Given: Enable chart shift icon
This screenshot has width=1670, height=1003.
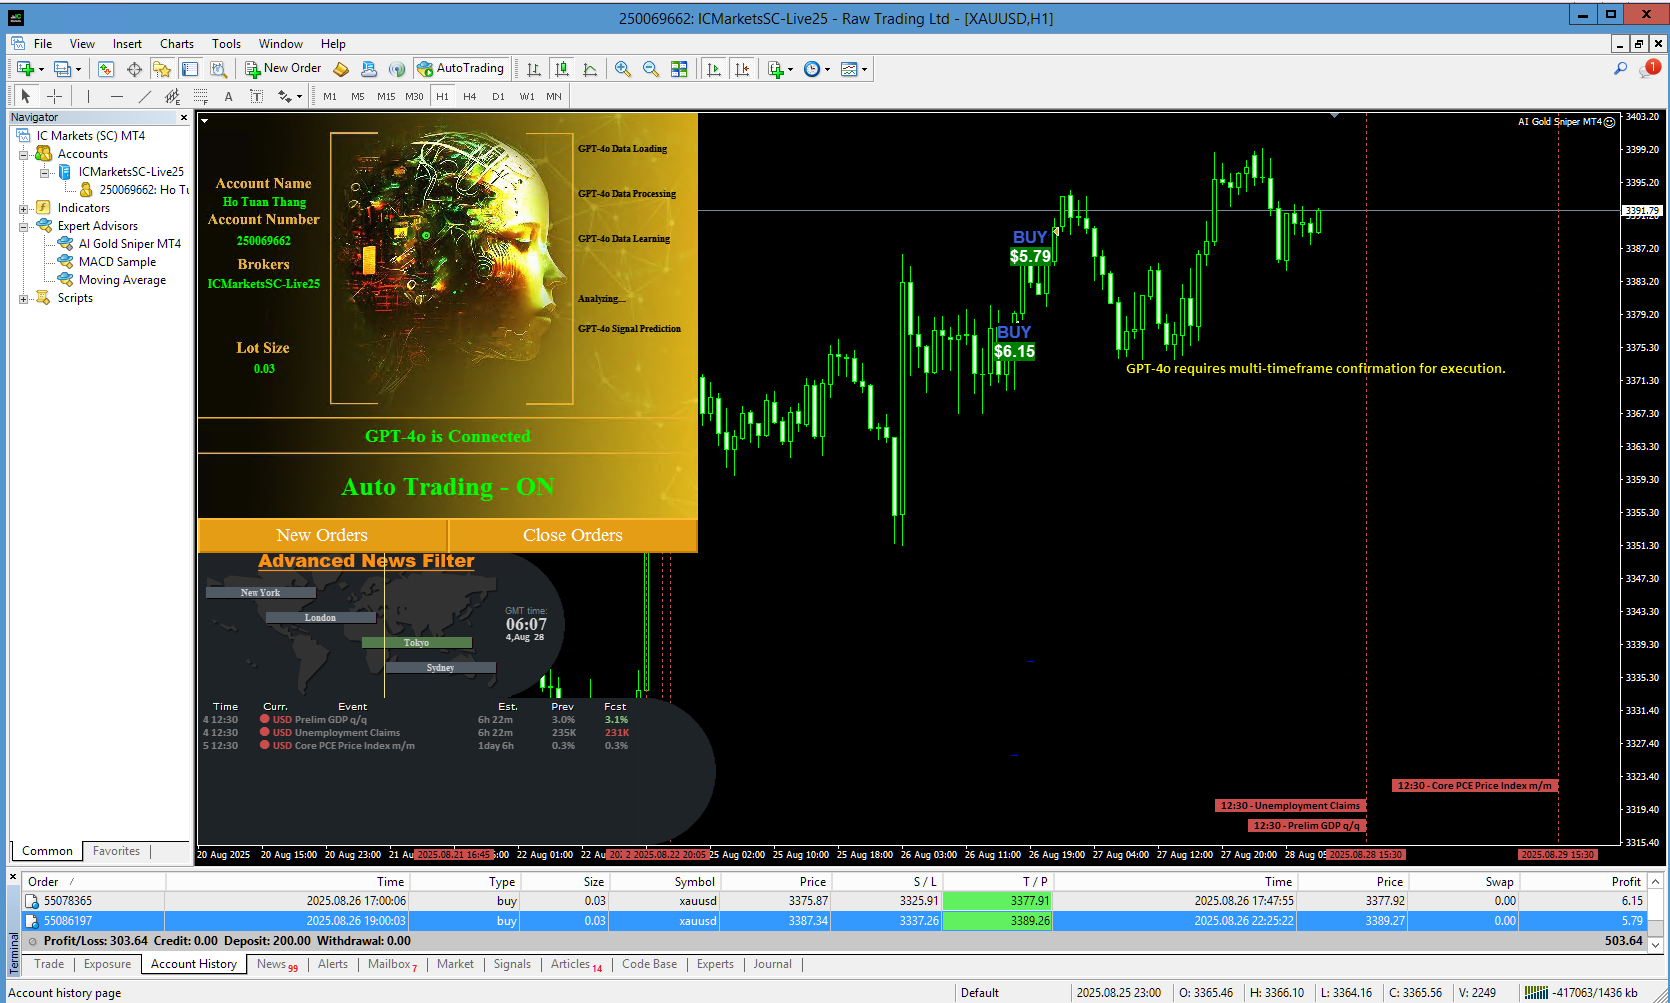Looking at the screenshot, I should [x=741, y=69].
